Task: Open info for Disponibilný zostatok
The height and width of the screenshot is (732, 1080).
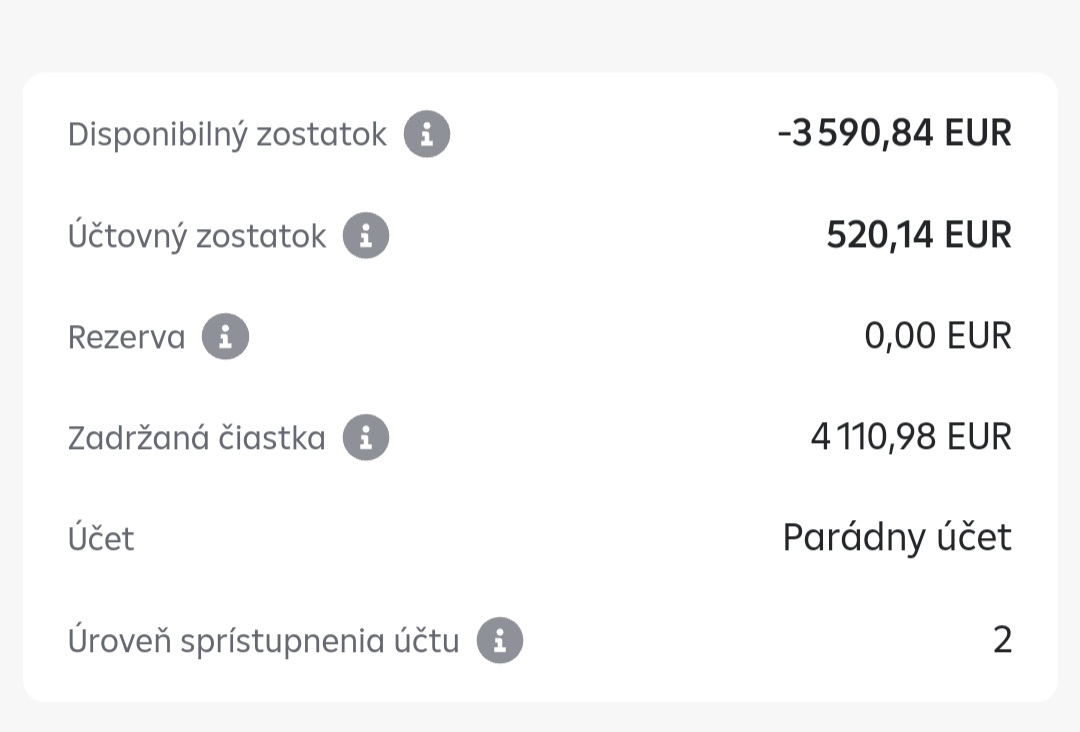Action: pos(427,135)
